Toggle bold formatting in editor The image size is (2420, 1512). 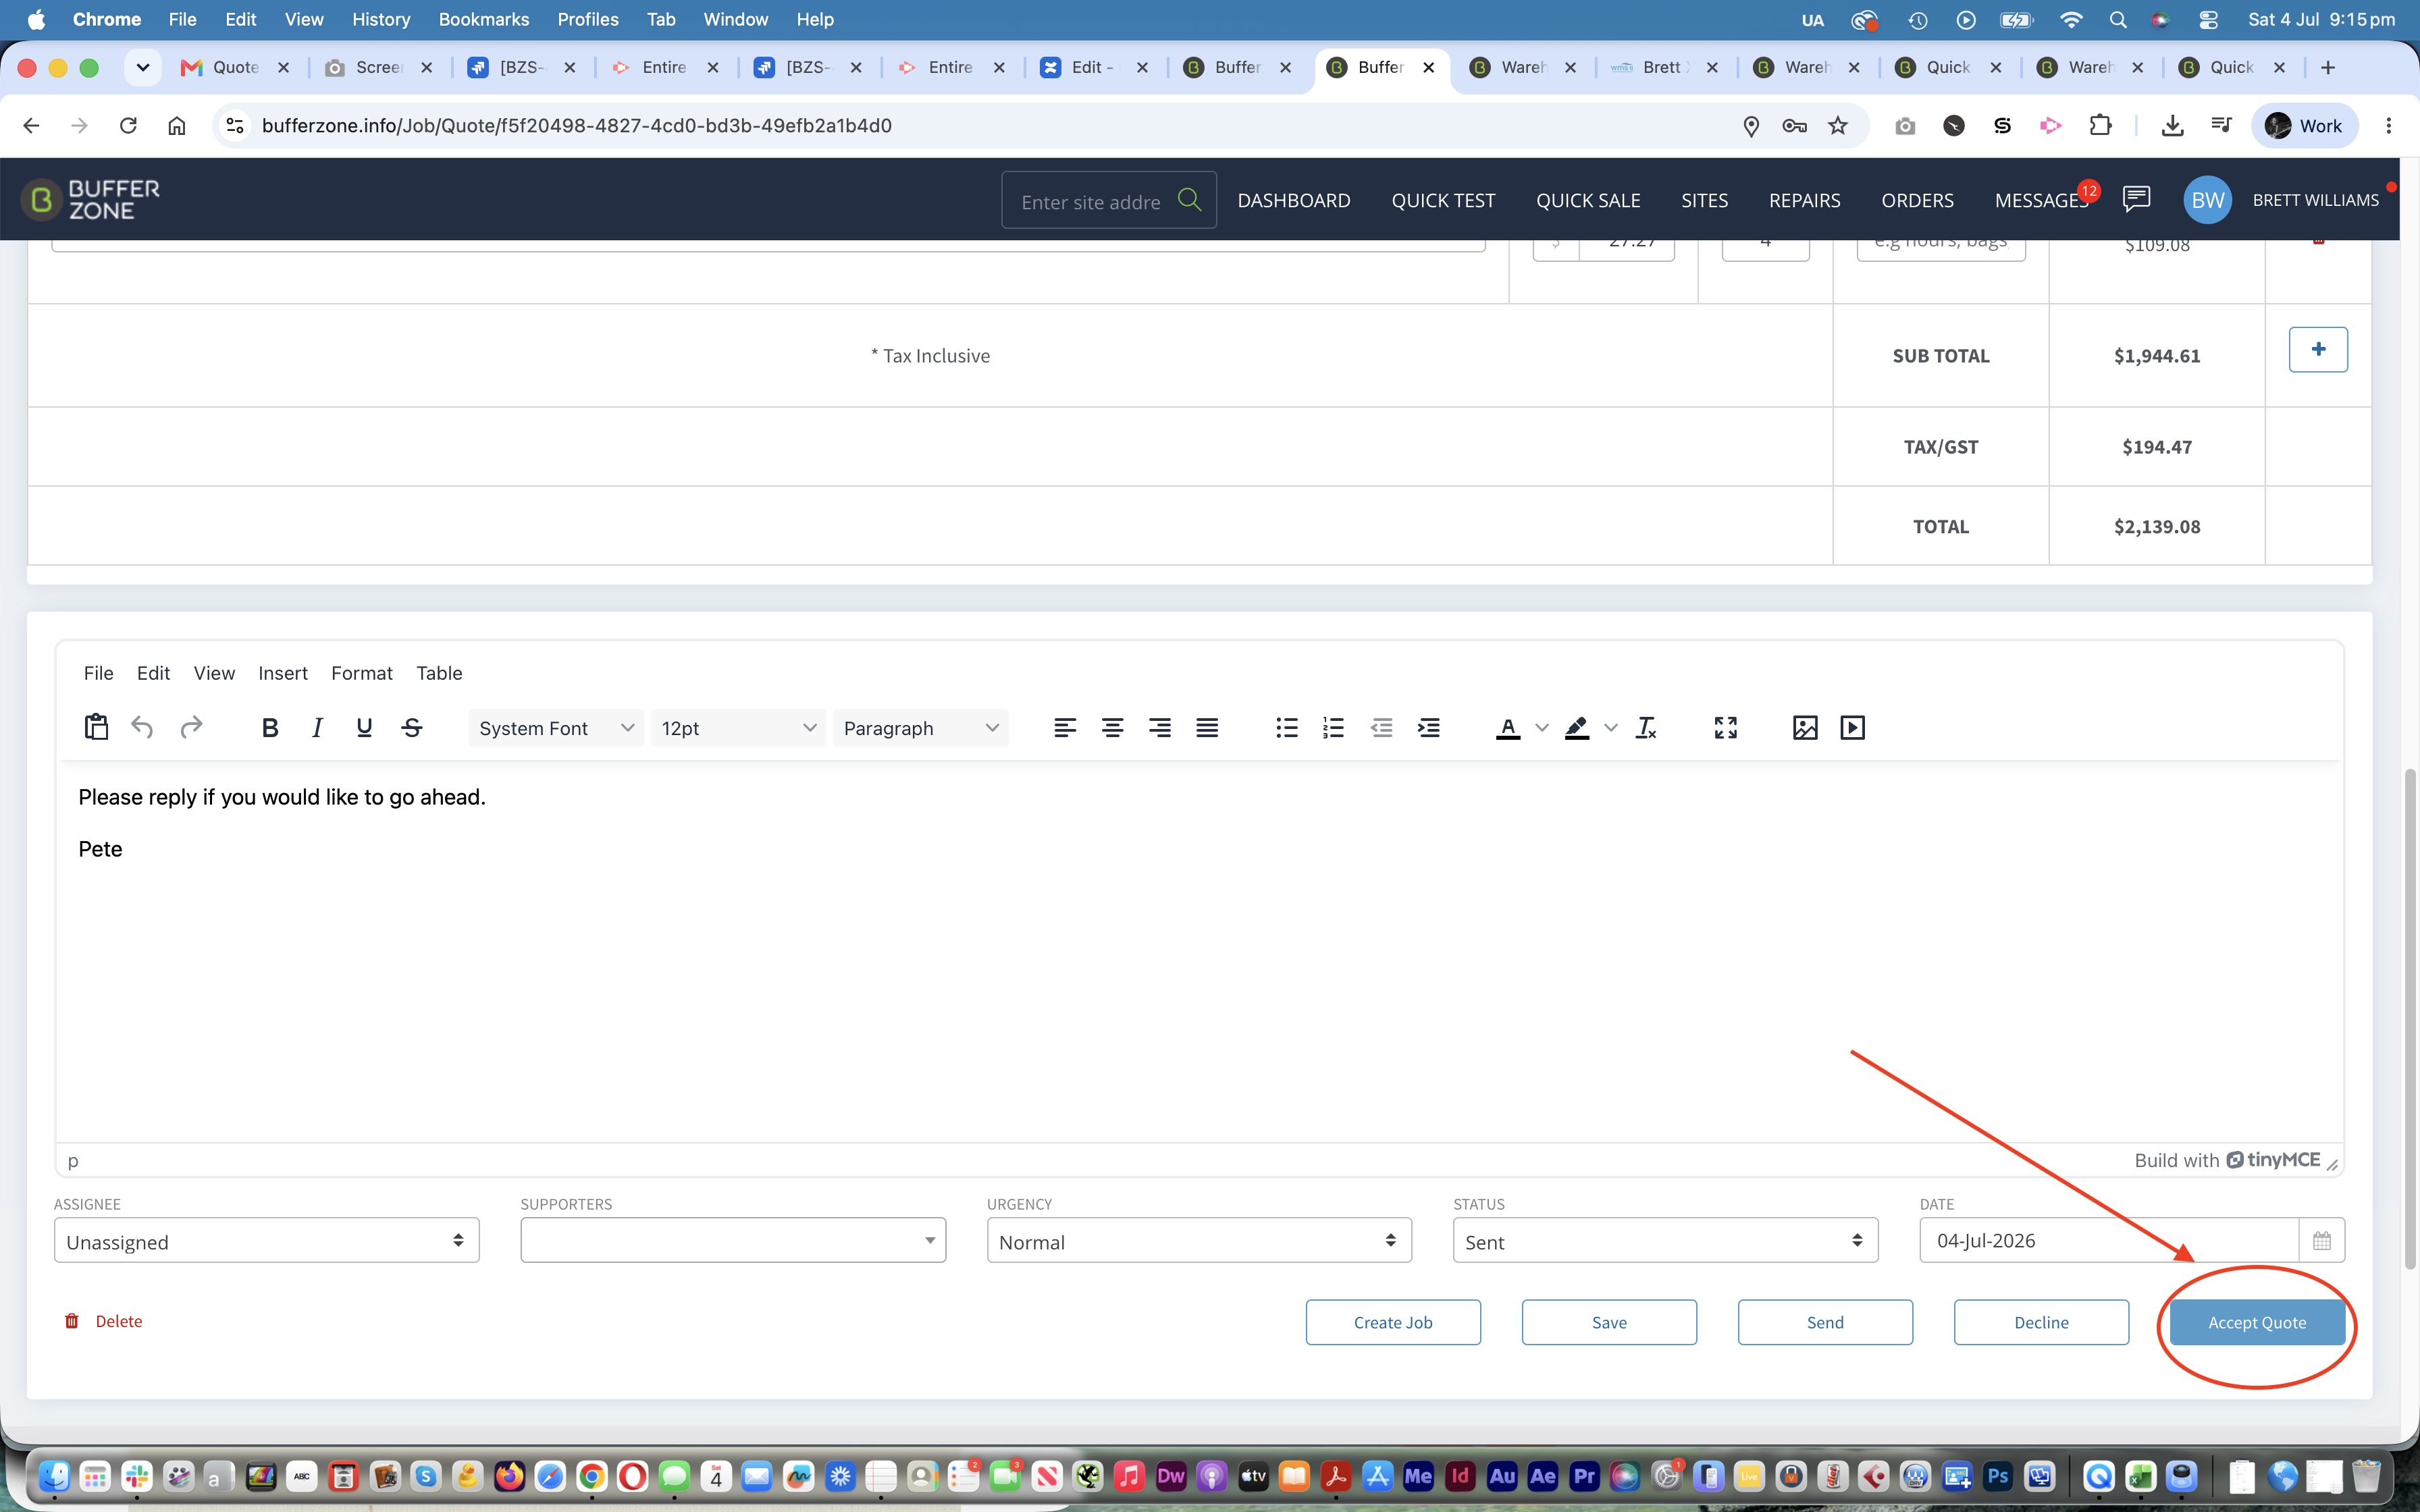click(x=269, y=728)
